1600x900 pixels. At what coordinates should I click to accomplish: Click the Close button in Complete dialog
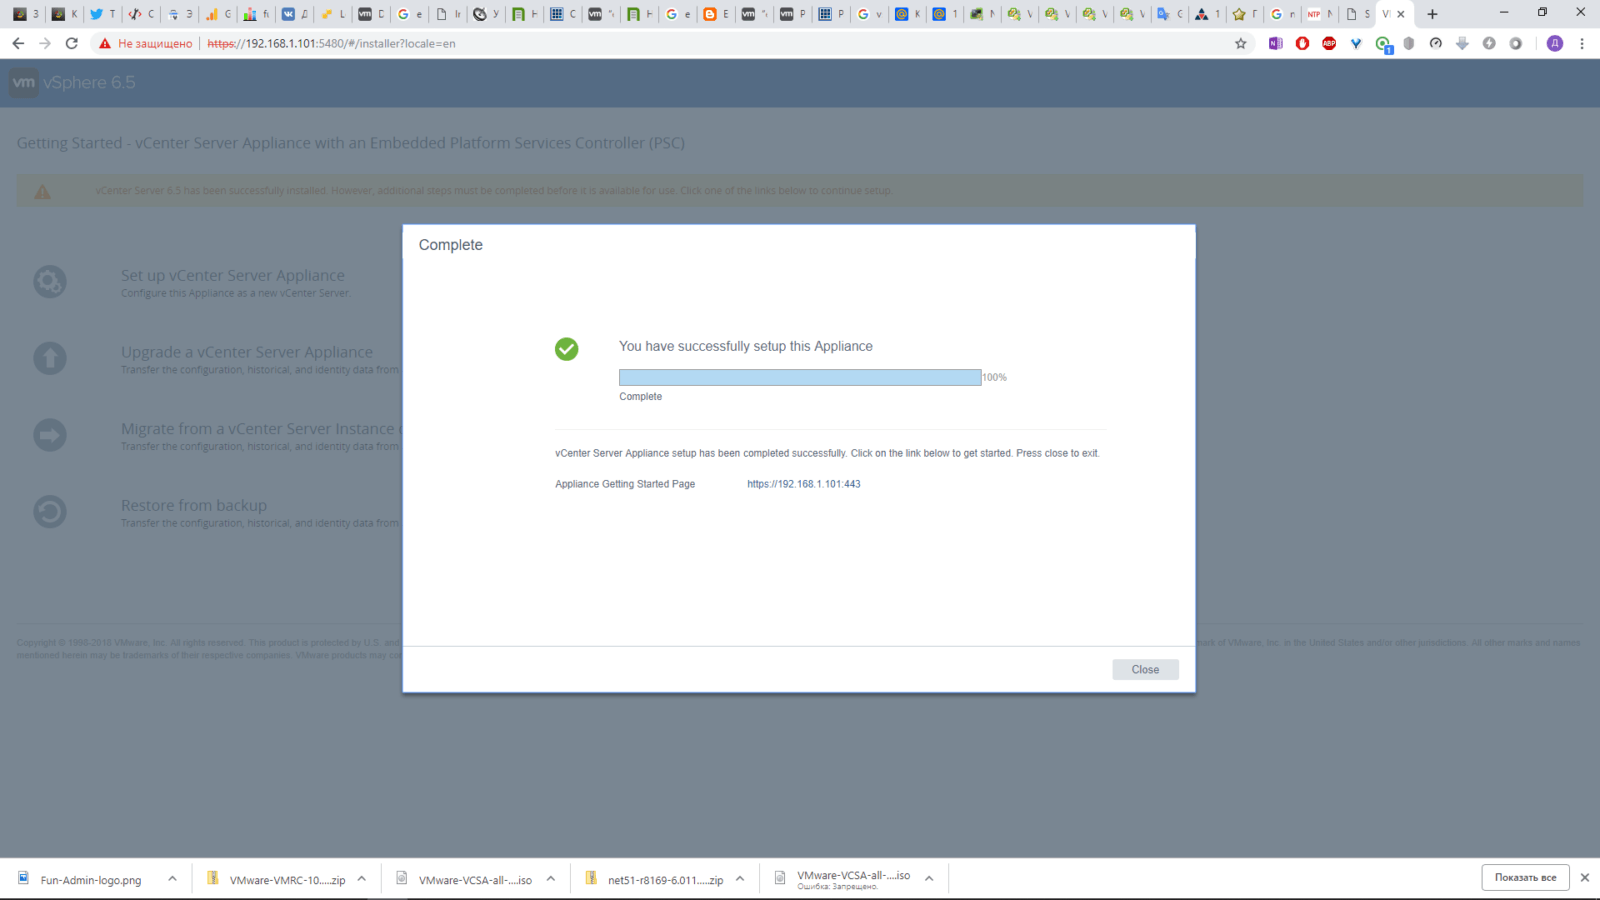[x=1145, y=670]
